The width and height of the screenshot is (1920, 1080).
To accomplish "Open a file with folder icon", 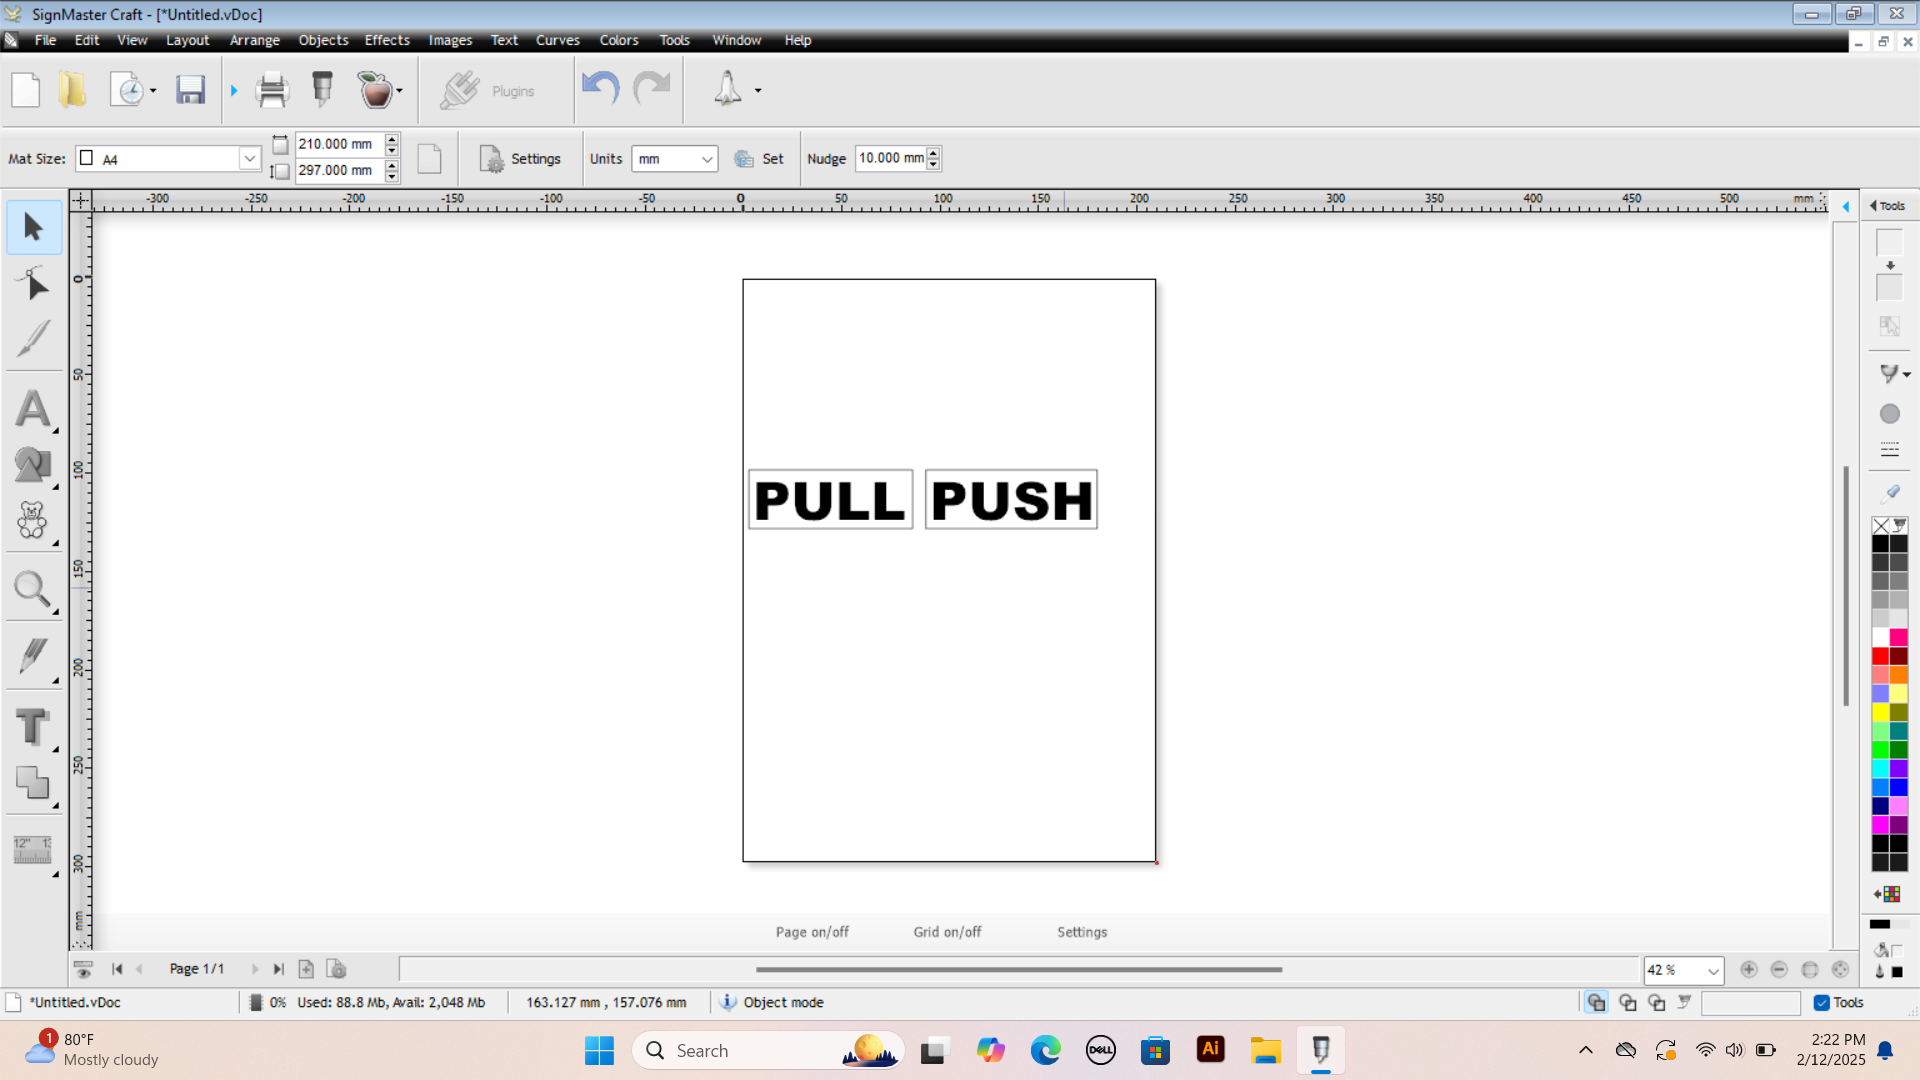I will click(x=72, y=90).
